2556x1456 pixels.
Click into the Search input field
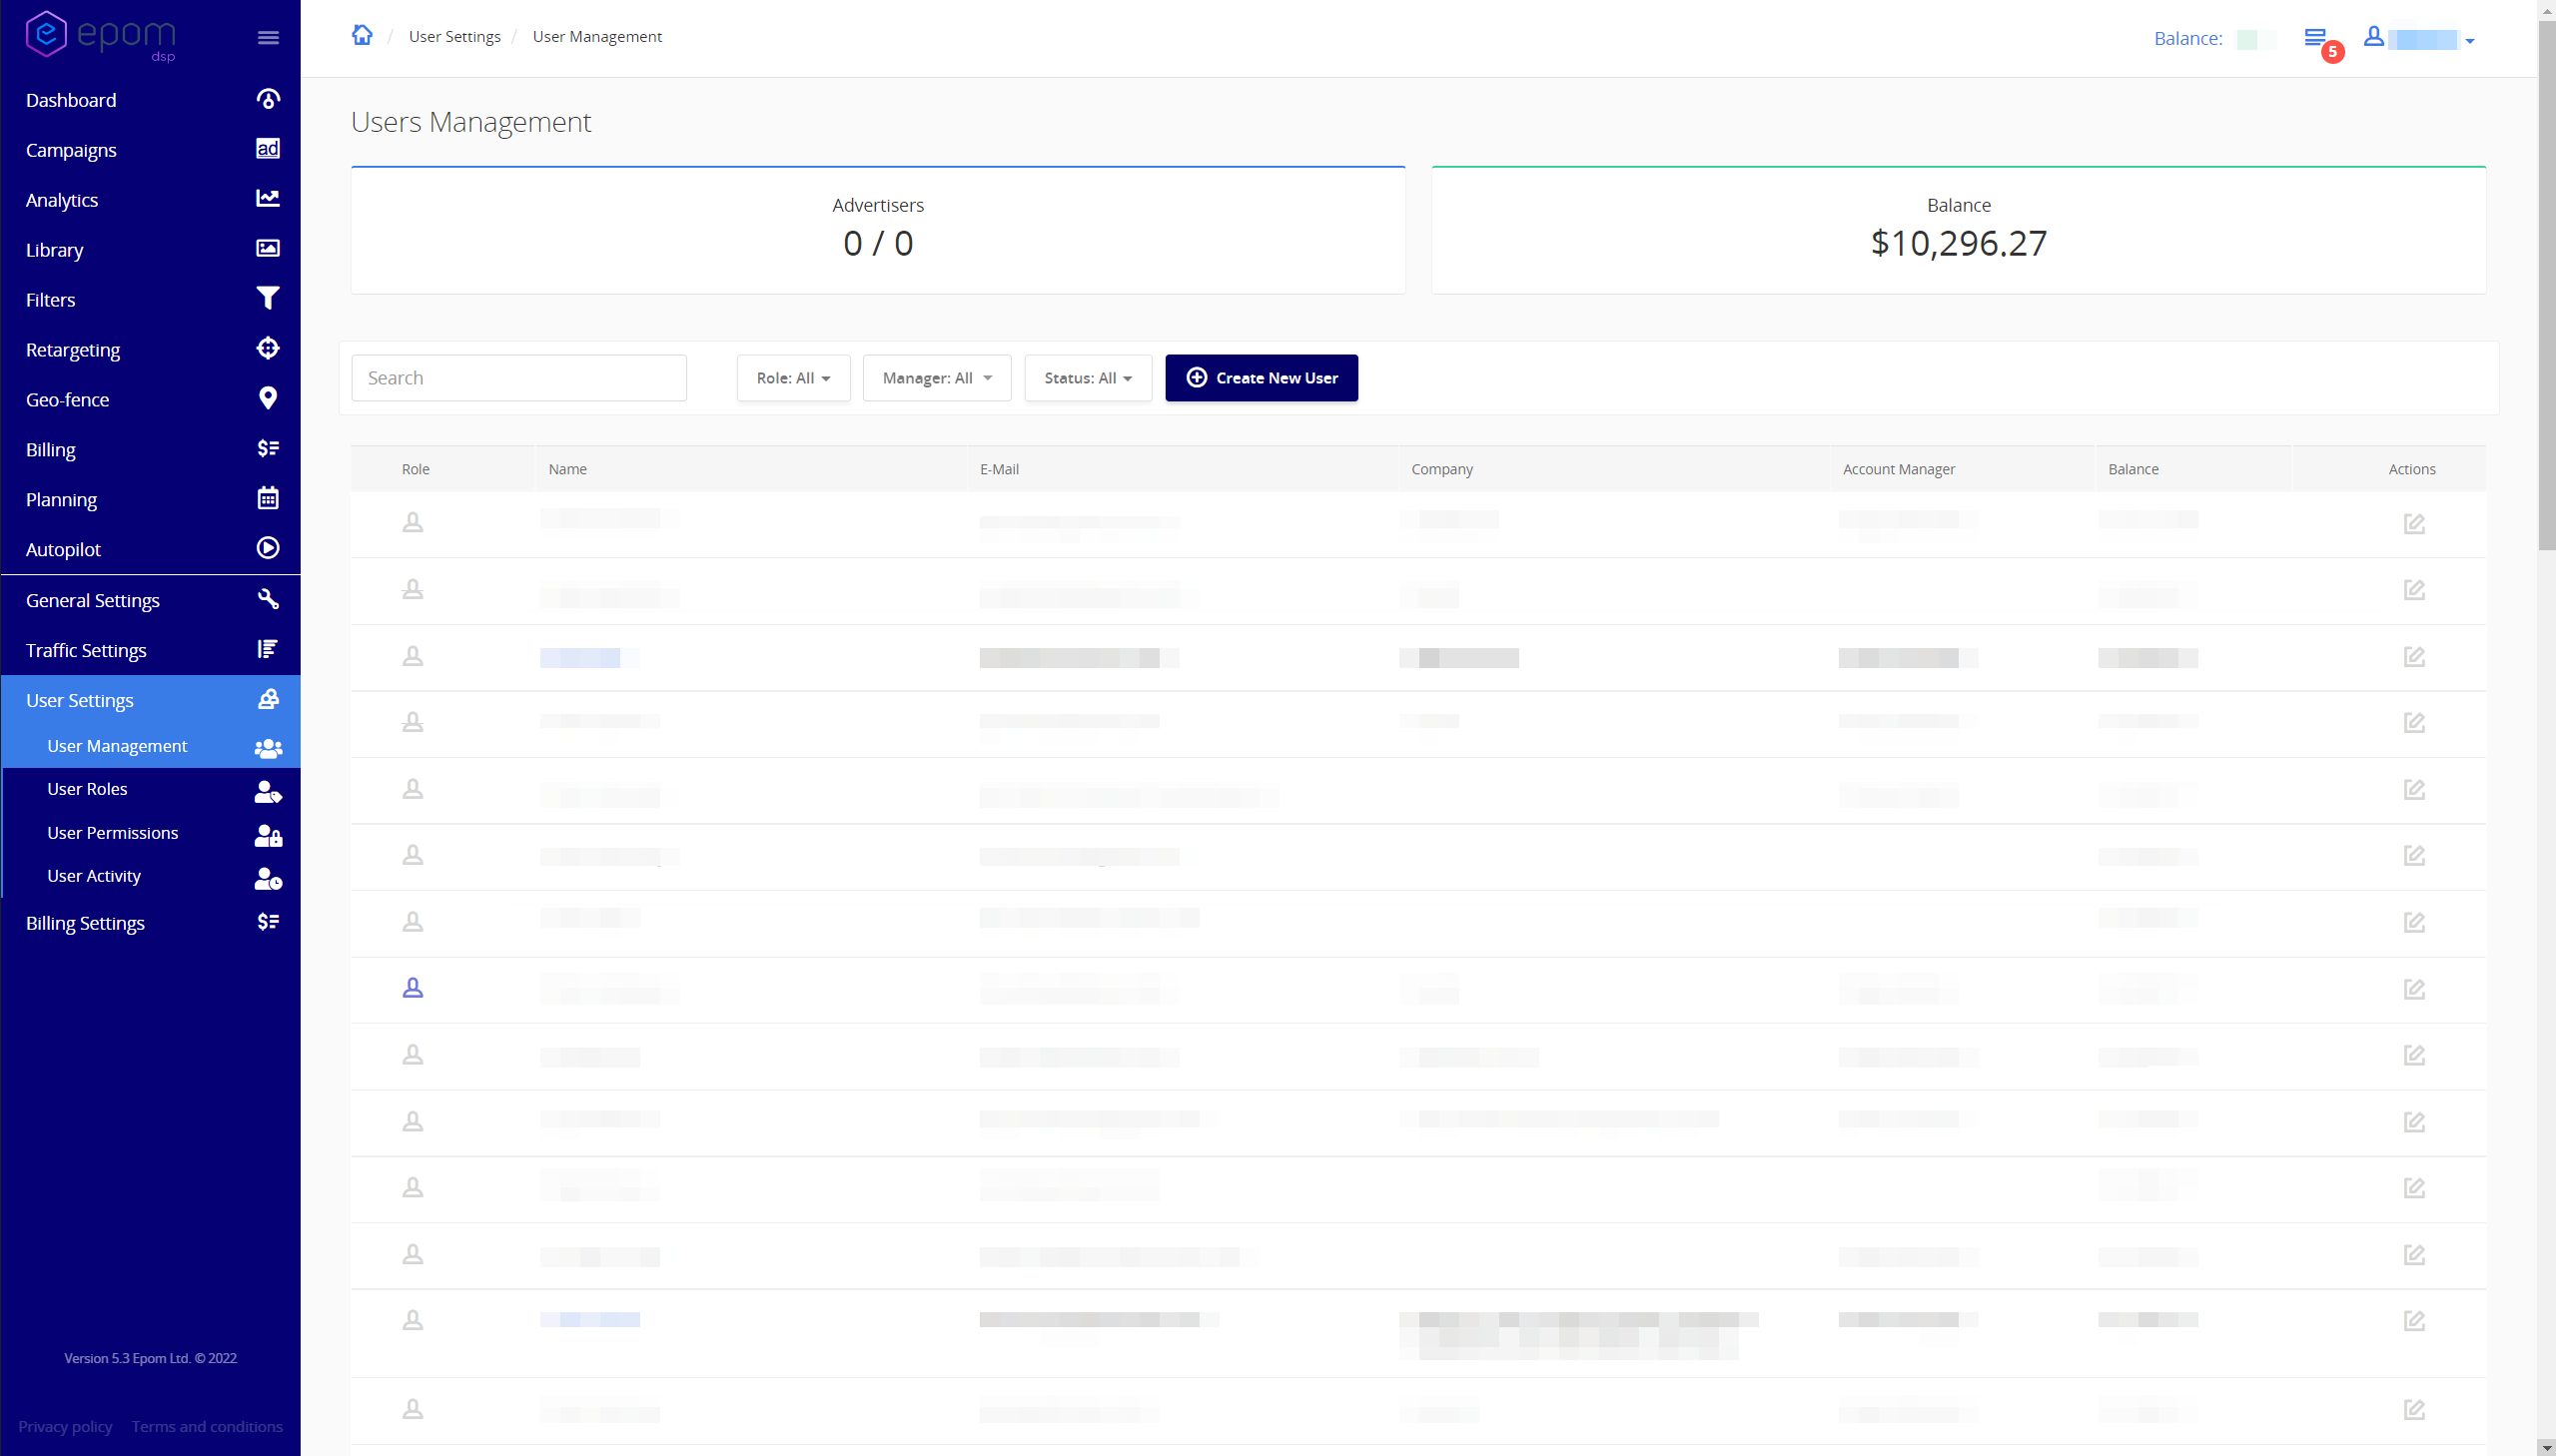coord(518,378)
